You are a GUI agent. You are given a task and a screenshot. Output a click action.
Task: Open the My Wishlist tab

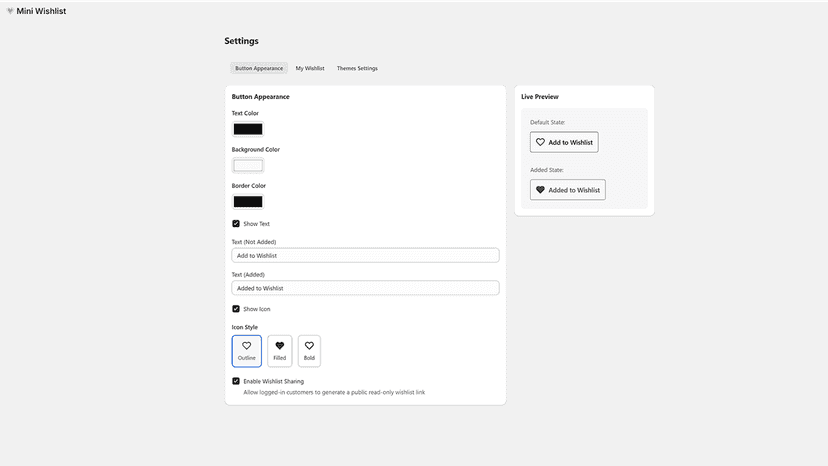coord(310,68)
